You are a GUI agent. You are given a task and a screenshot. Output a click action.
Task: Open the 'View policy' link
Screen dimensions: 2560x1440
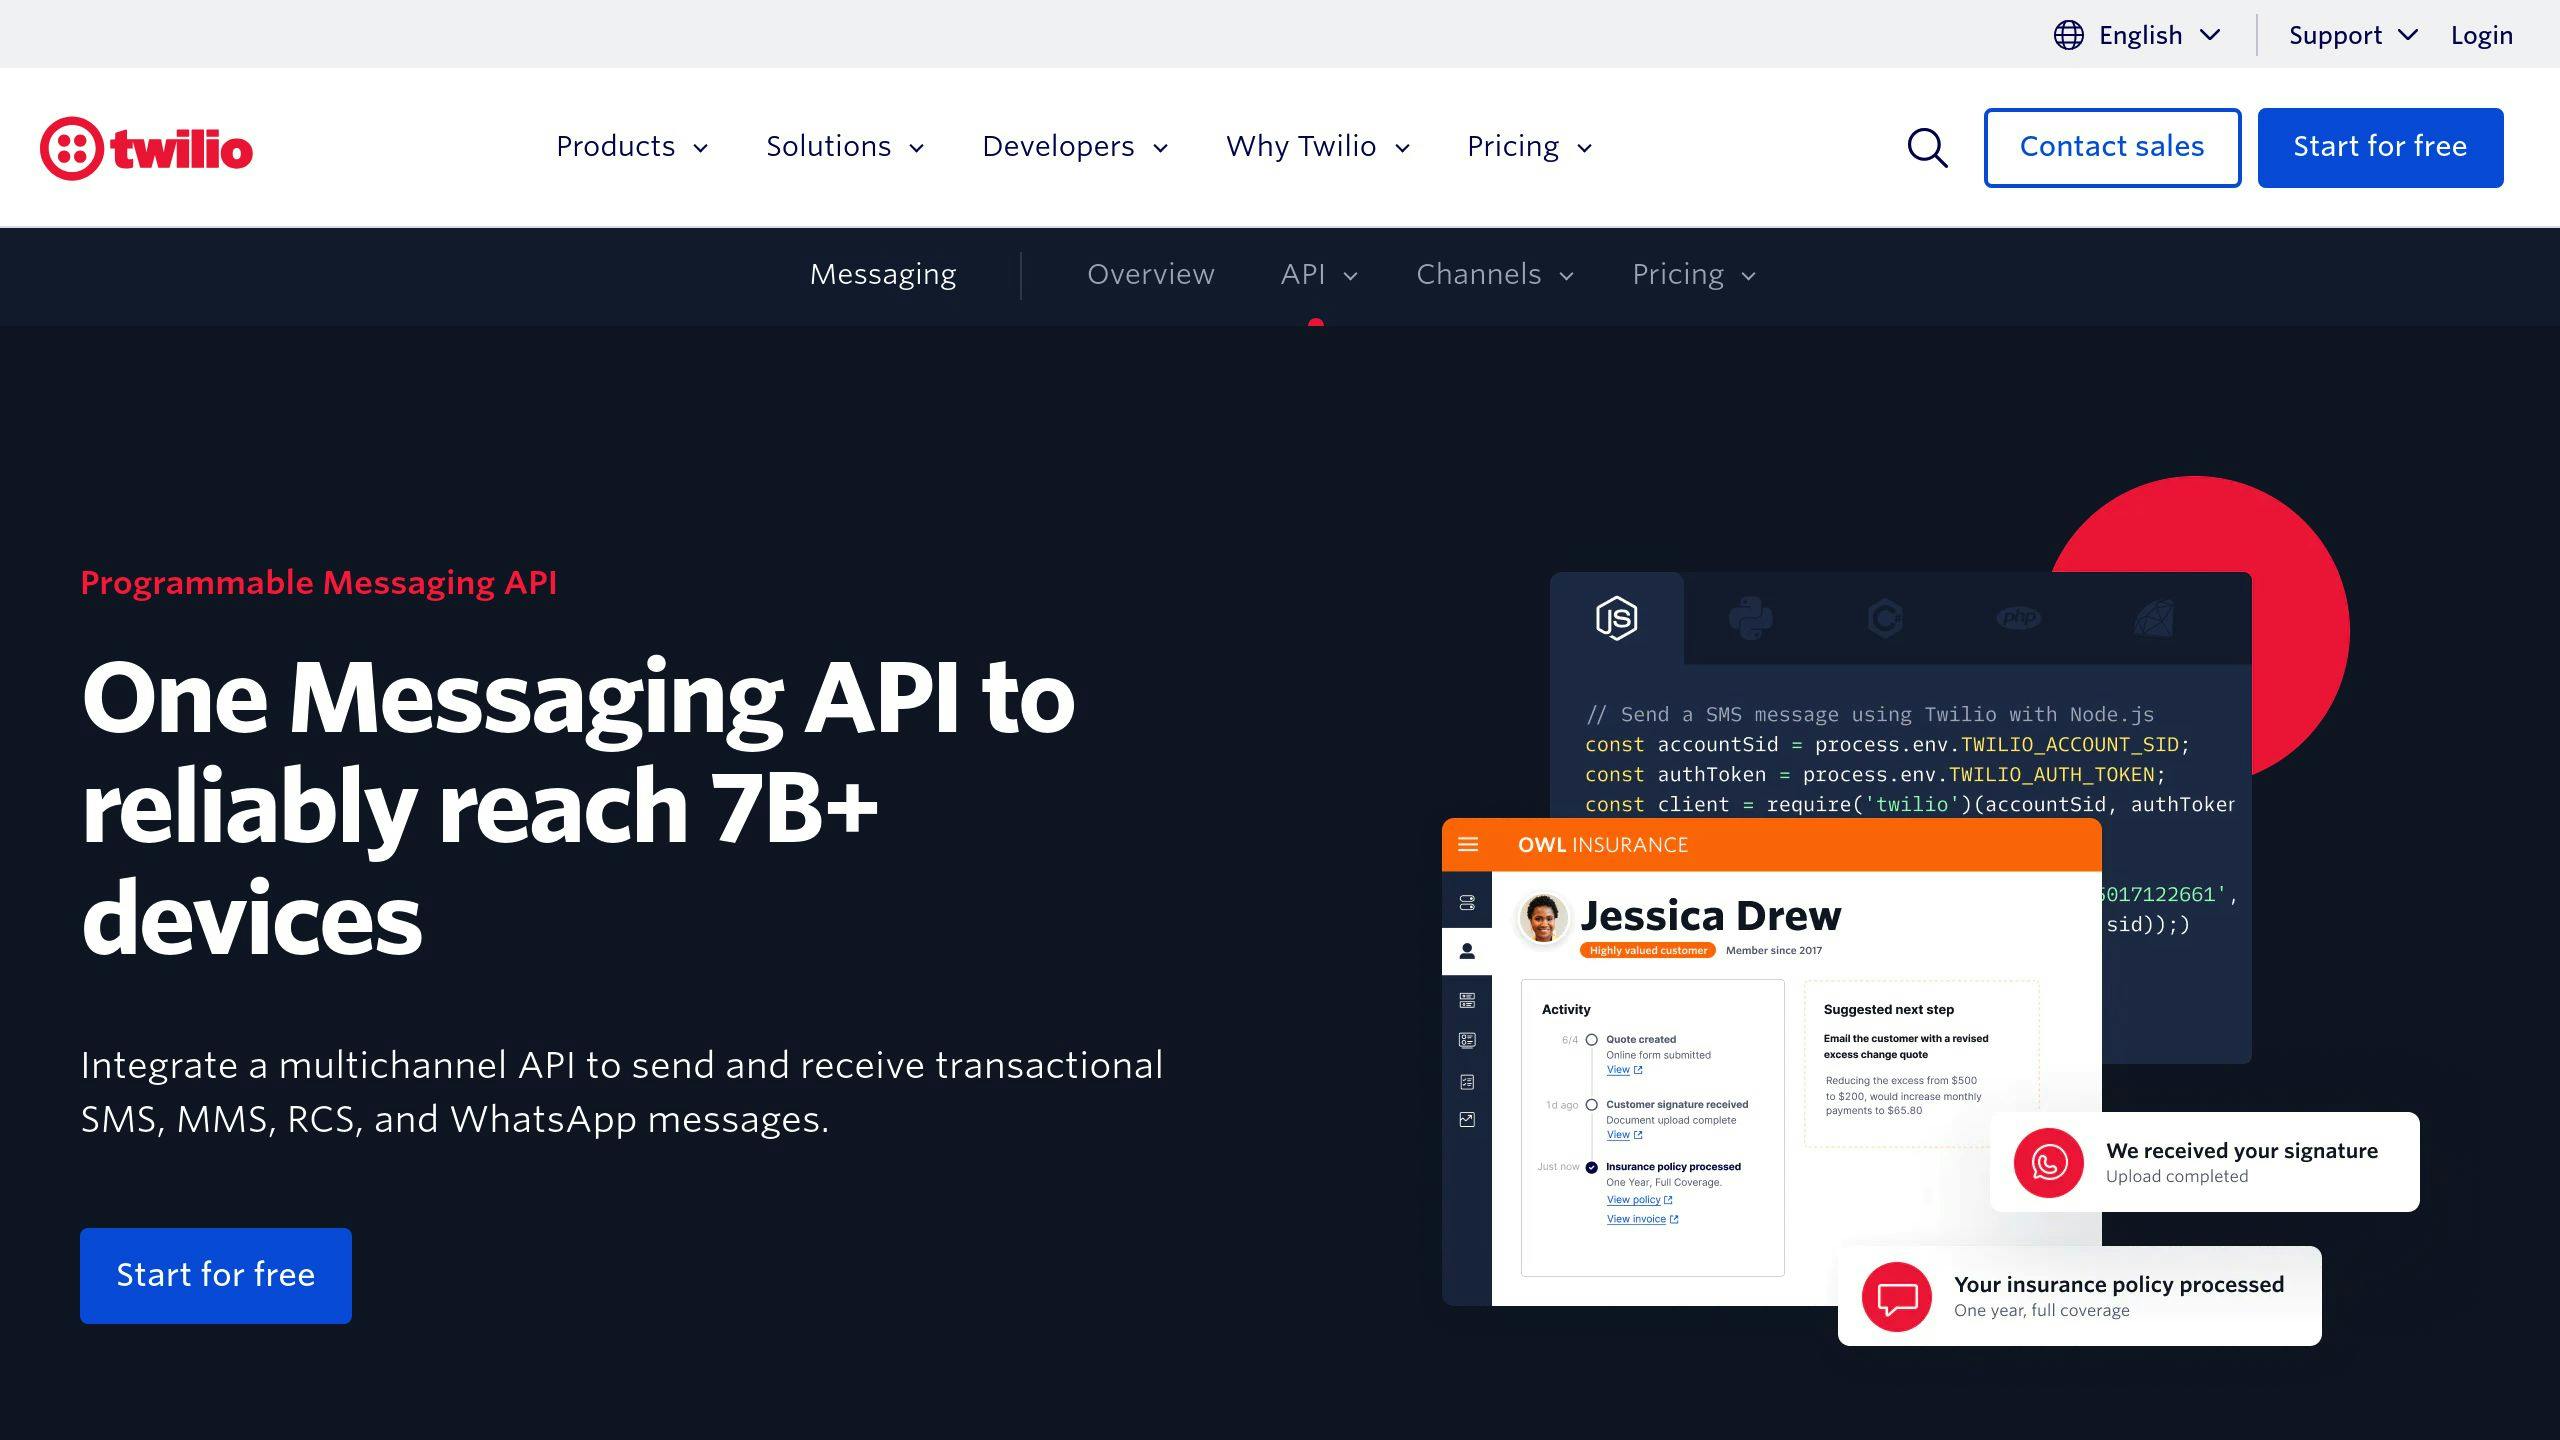1634,1199
